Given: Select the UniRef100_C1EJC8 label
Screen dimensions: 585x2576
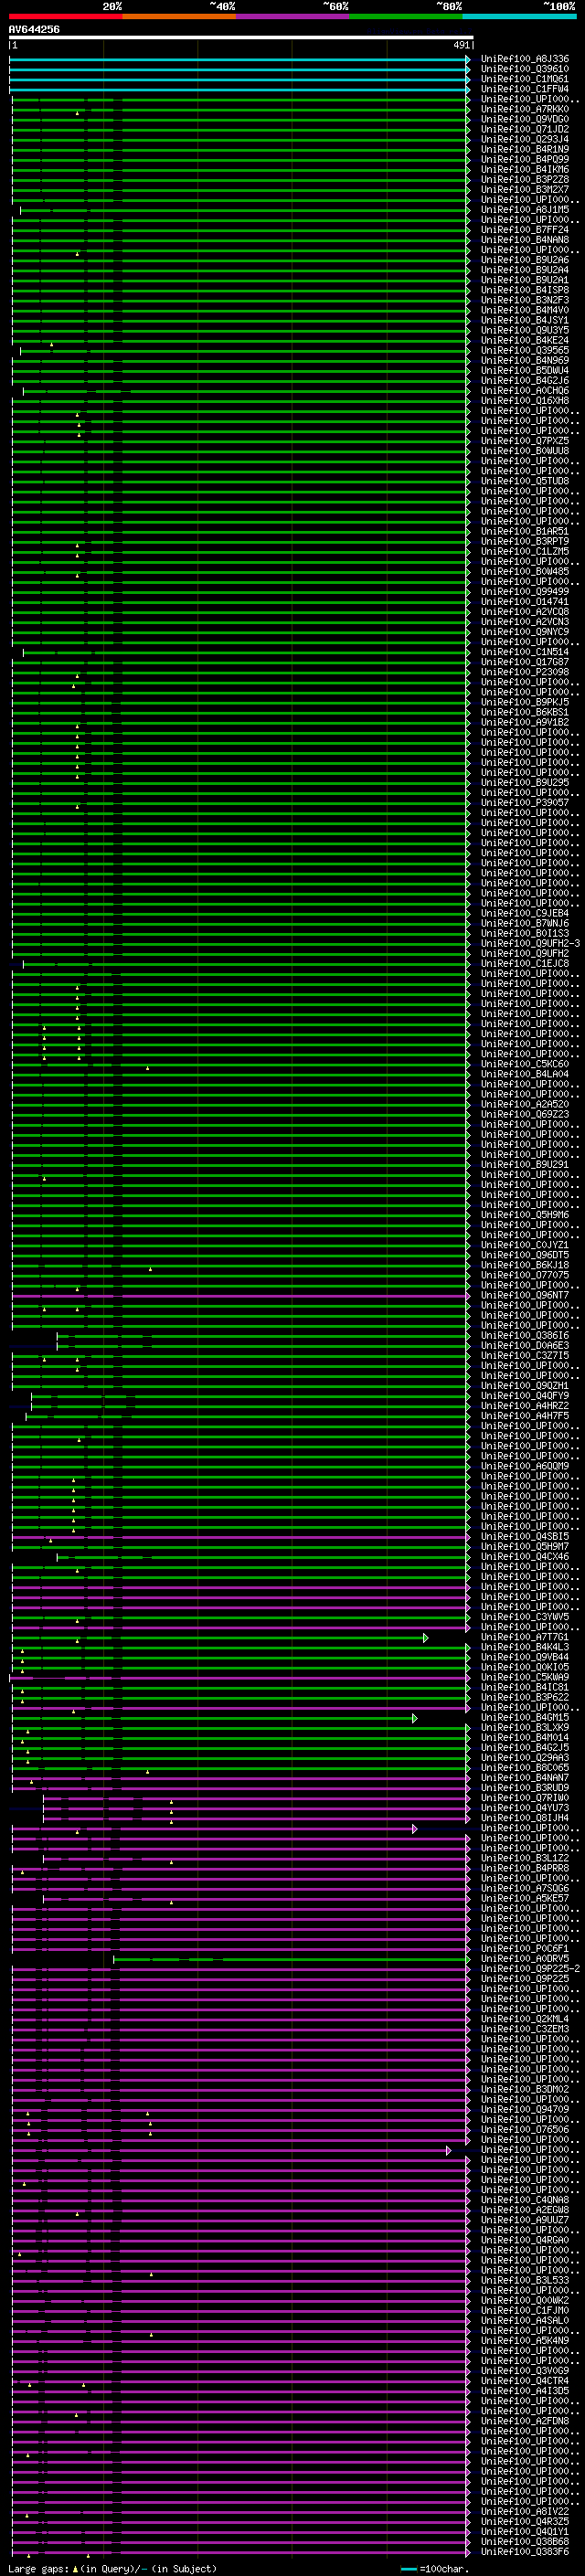Looking at the screenshot, I should click(525, 963).
